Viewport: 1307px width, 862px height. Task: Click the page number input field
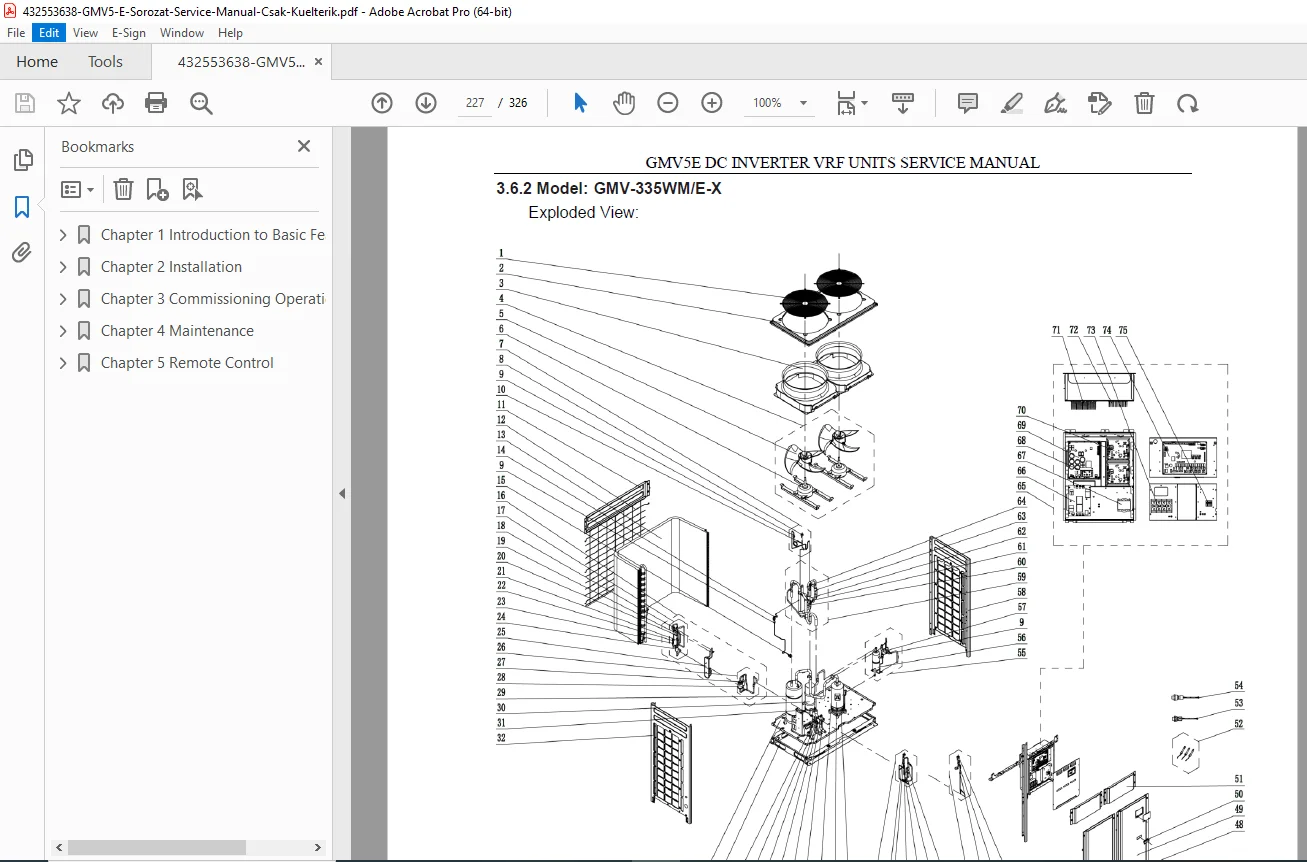[x=475, y=103]
